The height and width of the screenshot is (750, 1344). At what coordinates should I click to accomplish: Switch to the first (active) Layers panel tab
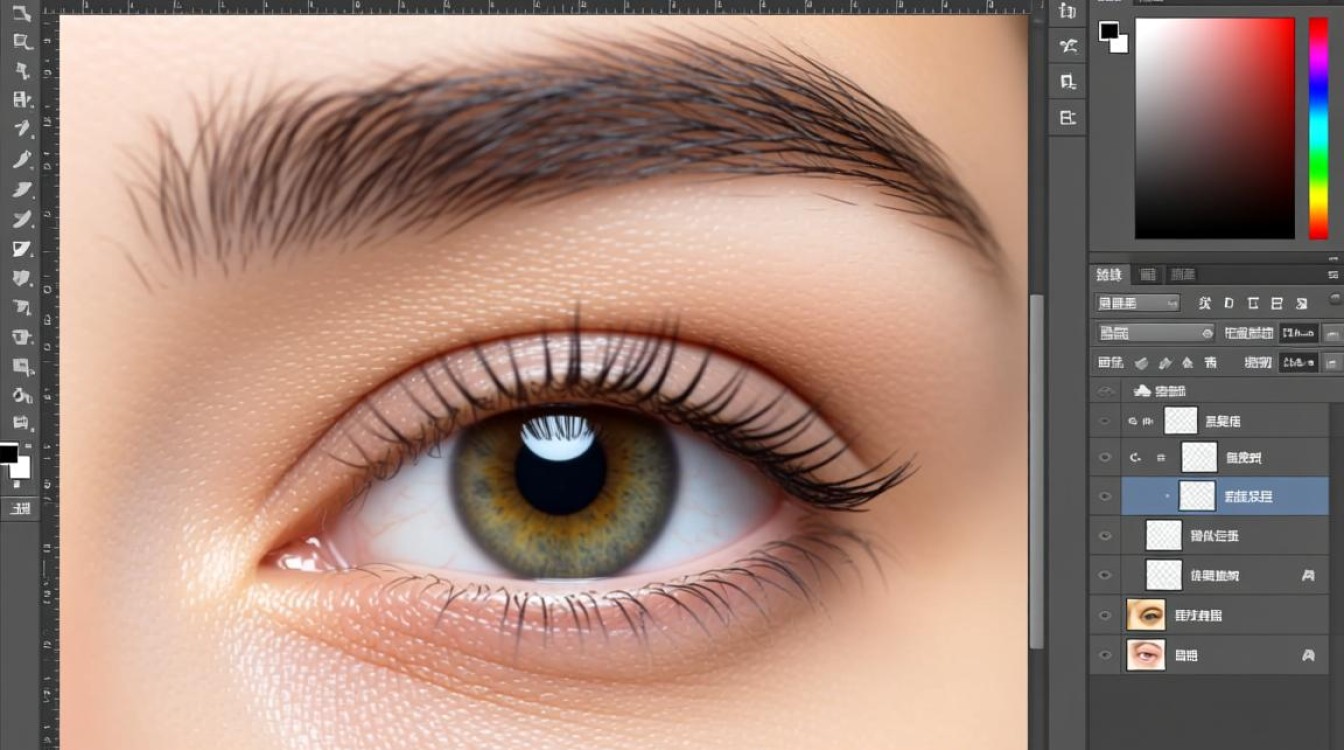pos(1109,275)
